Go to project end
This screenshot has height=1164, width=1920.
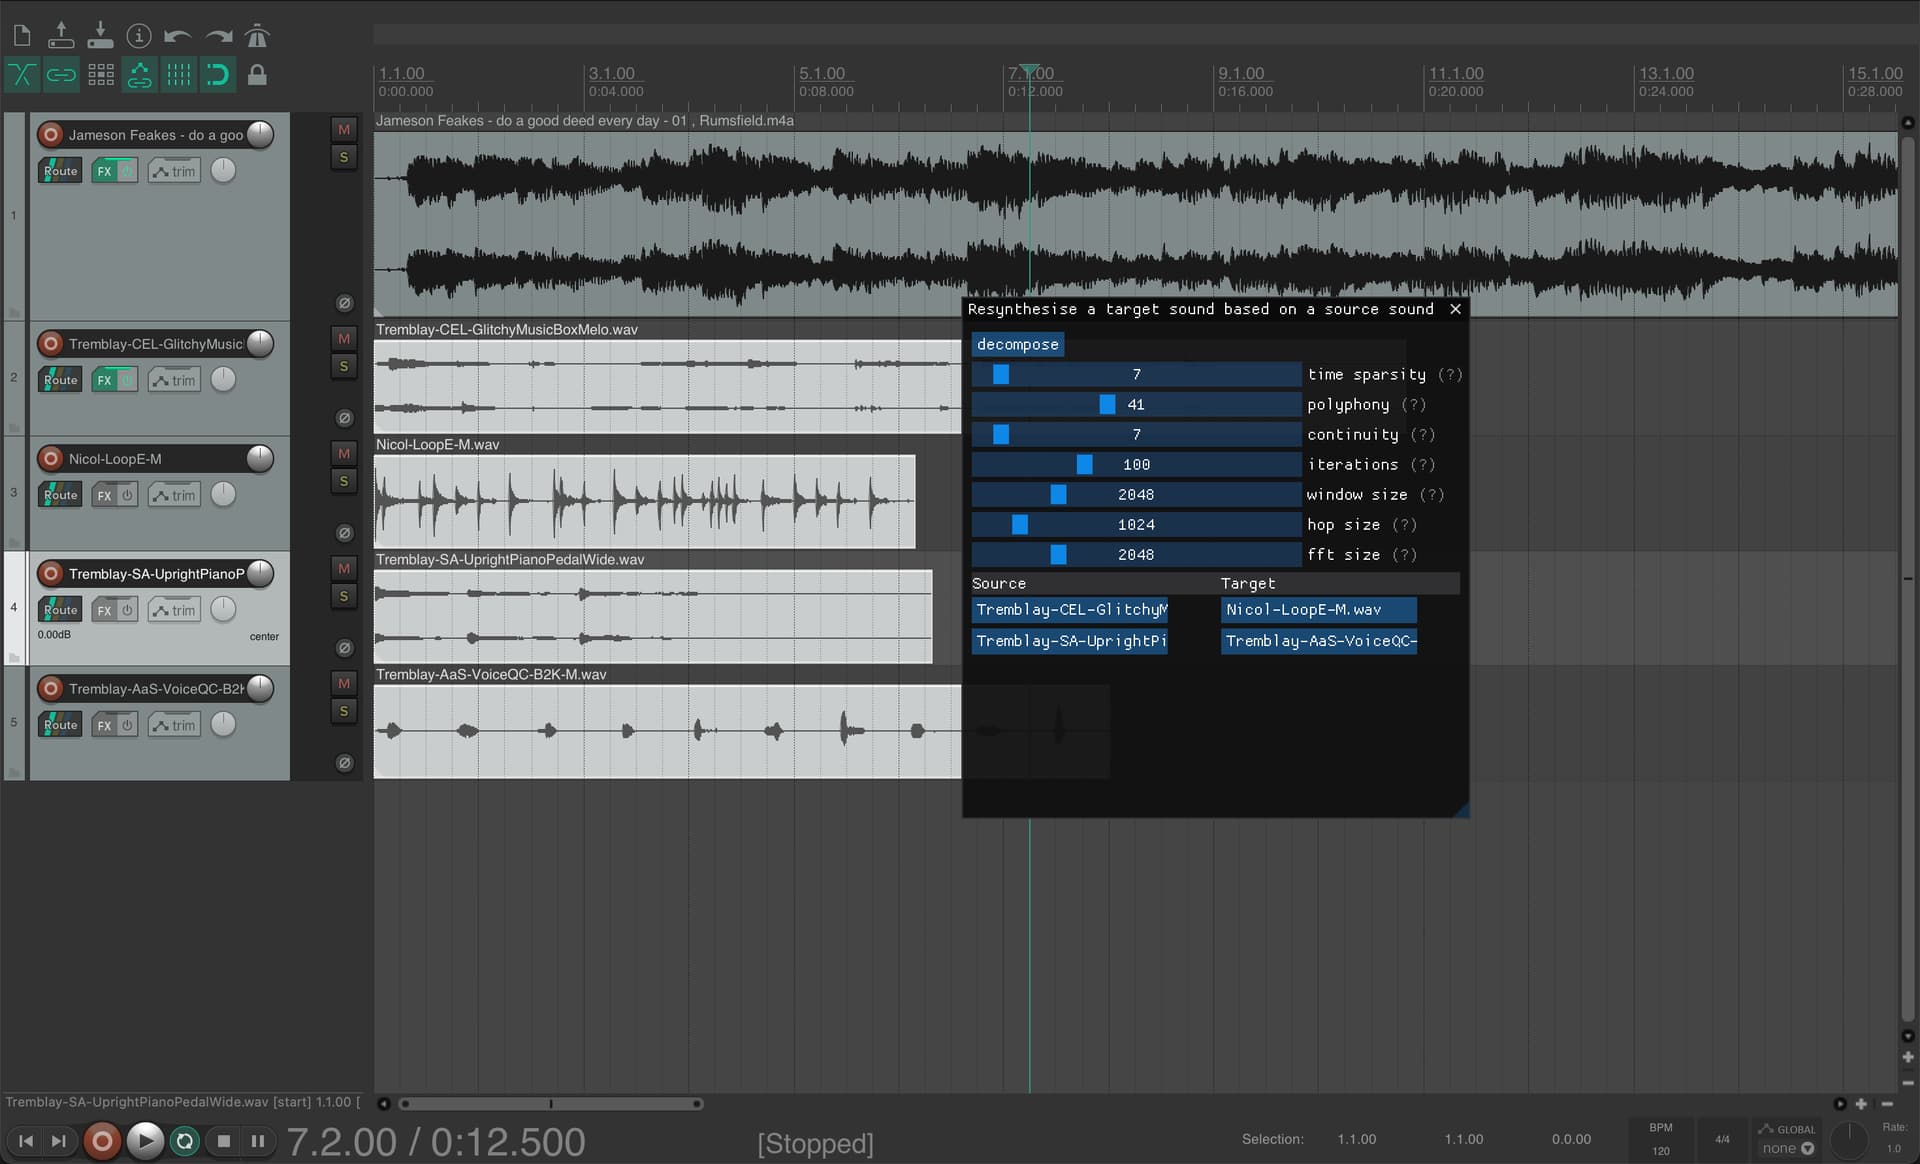tap(59, 1141)
